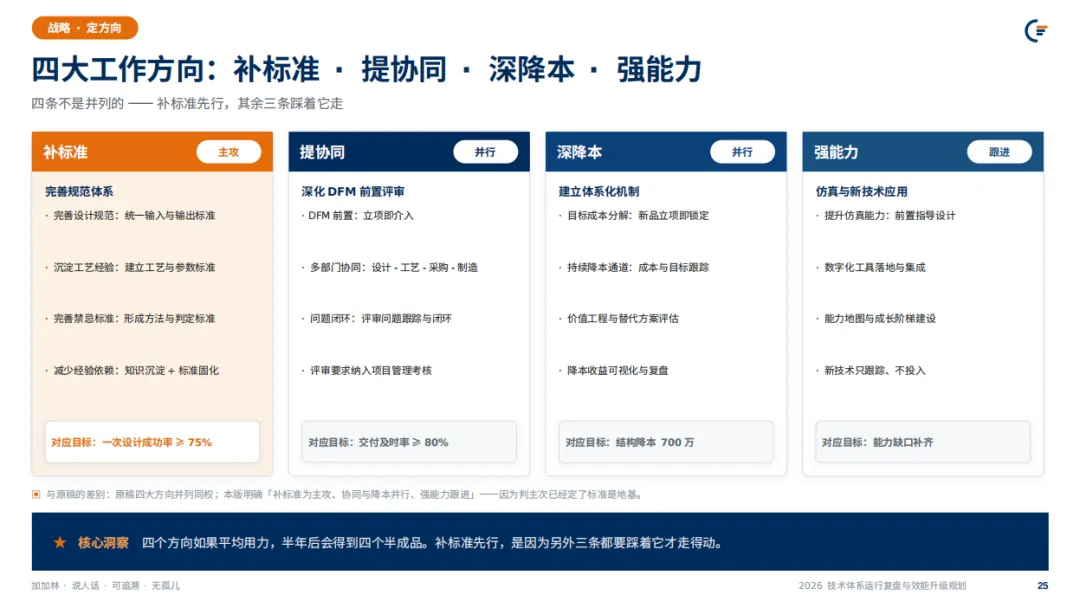1080x608 pixels.
Task: Click the small orange square icon before 与原稿的差别
Action: (x=36, y=494)
